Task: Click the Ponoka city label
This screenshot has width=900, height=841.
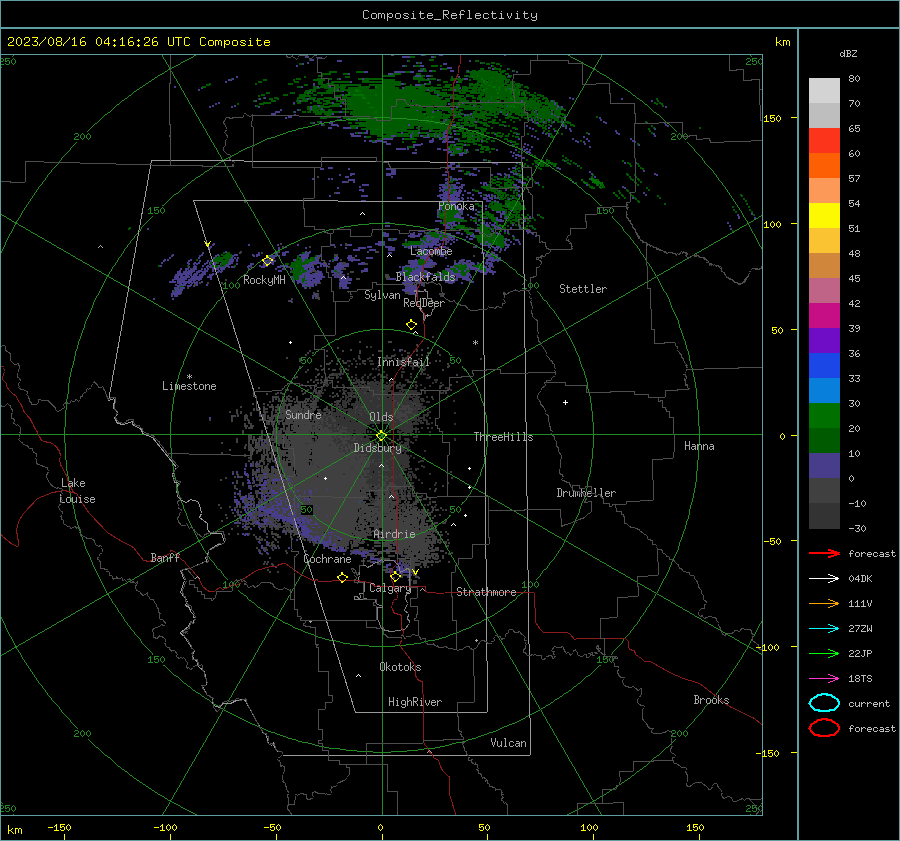Action: (456, 206)
